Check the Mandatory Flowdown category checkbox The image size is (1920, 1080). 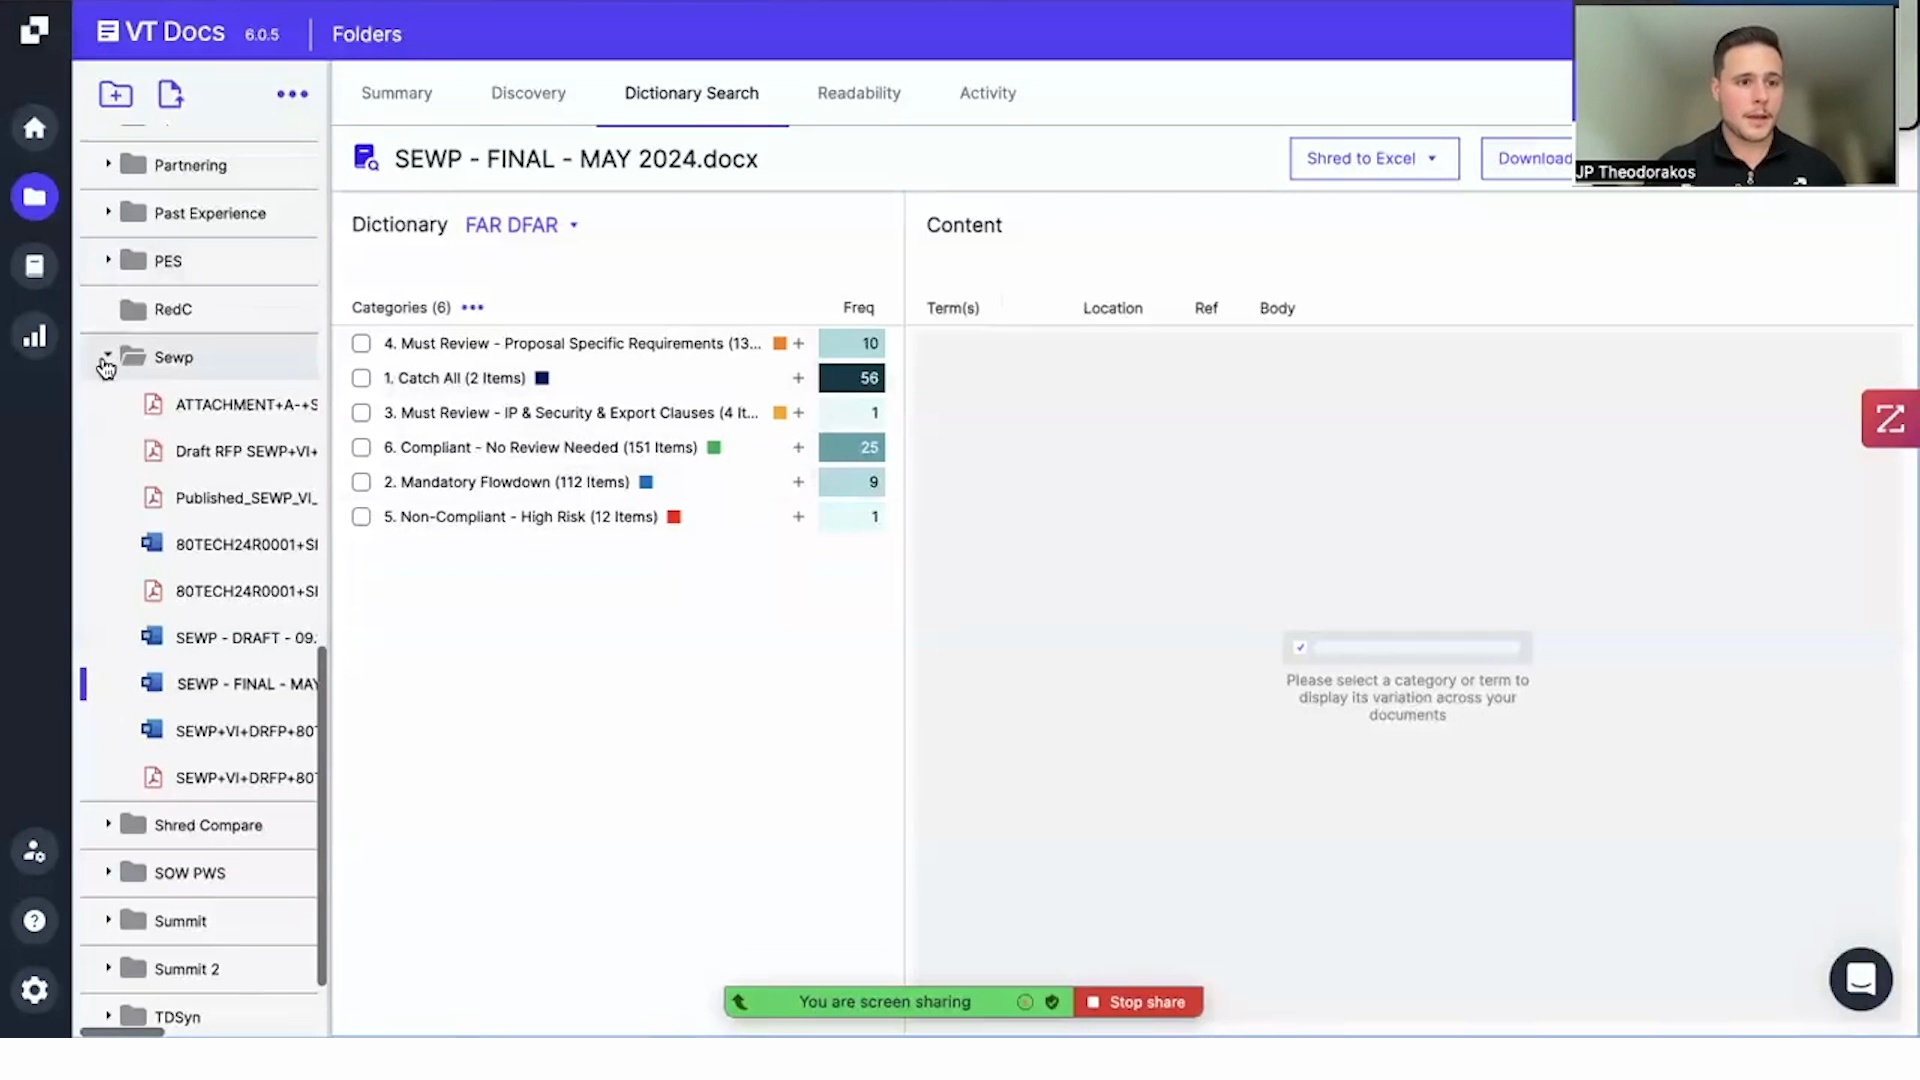click(361, 482)
